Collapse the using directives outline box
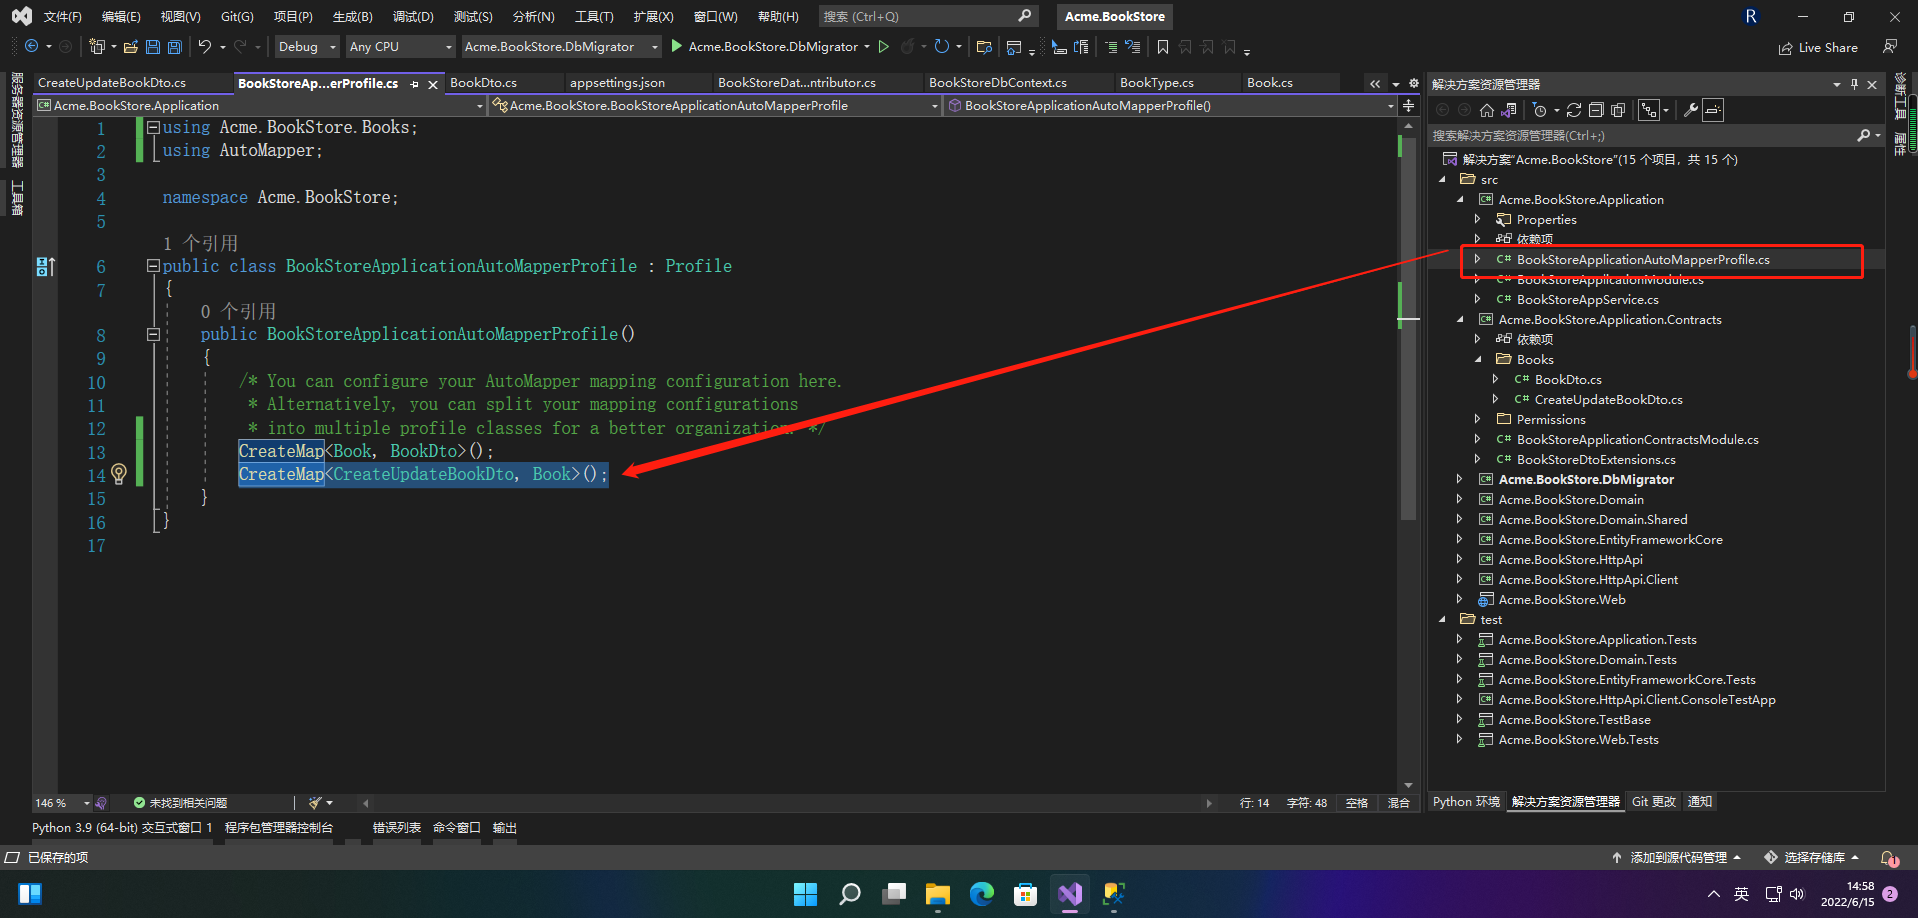This screenshot has height=918, width=1918. (153, 127)
